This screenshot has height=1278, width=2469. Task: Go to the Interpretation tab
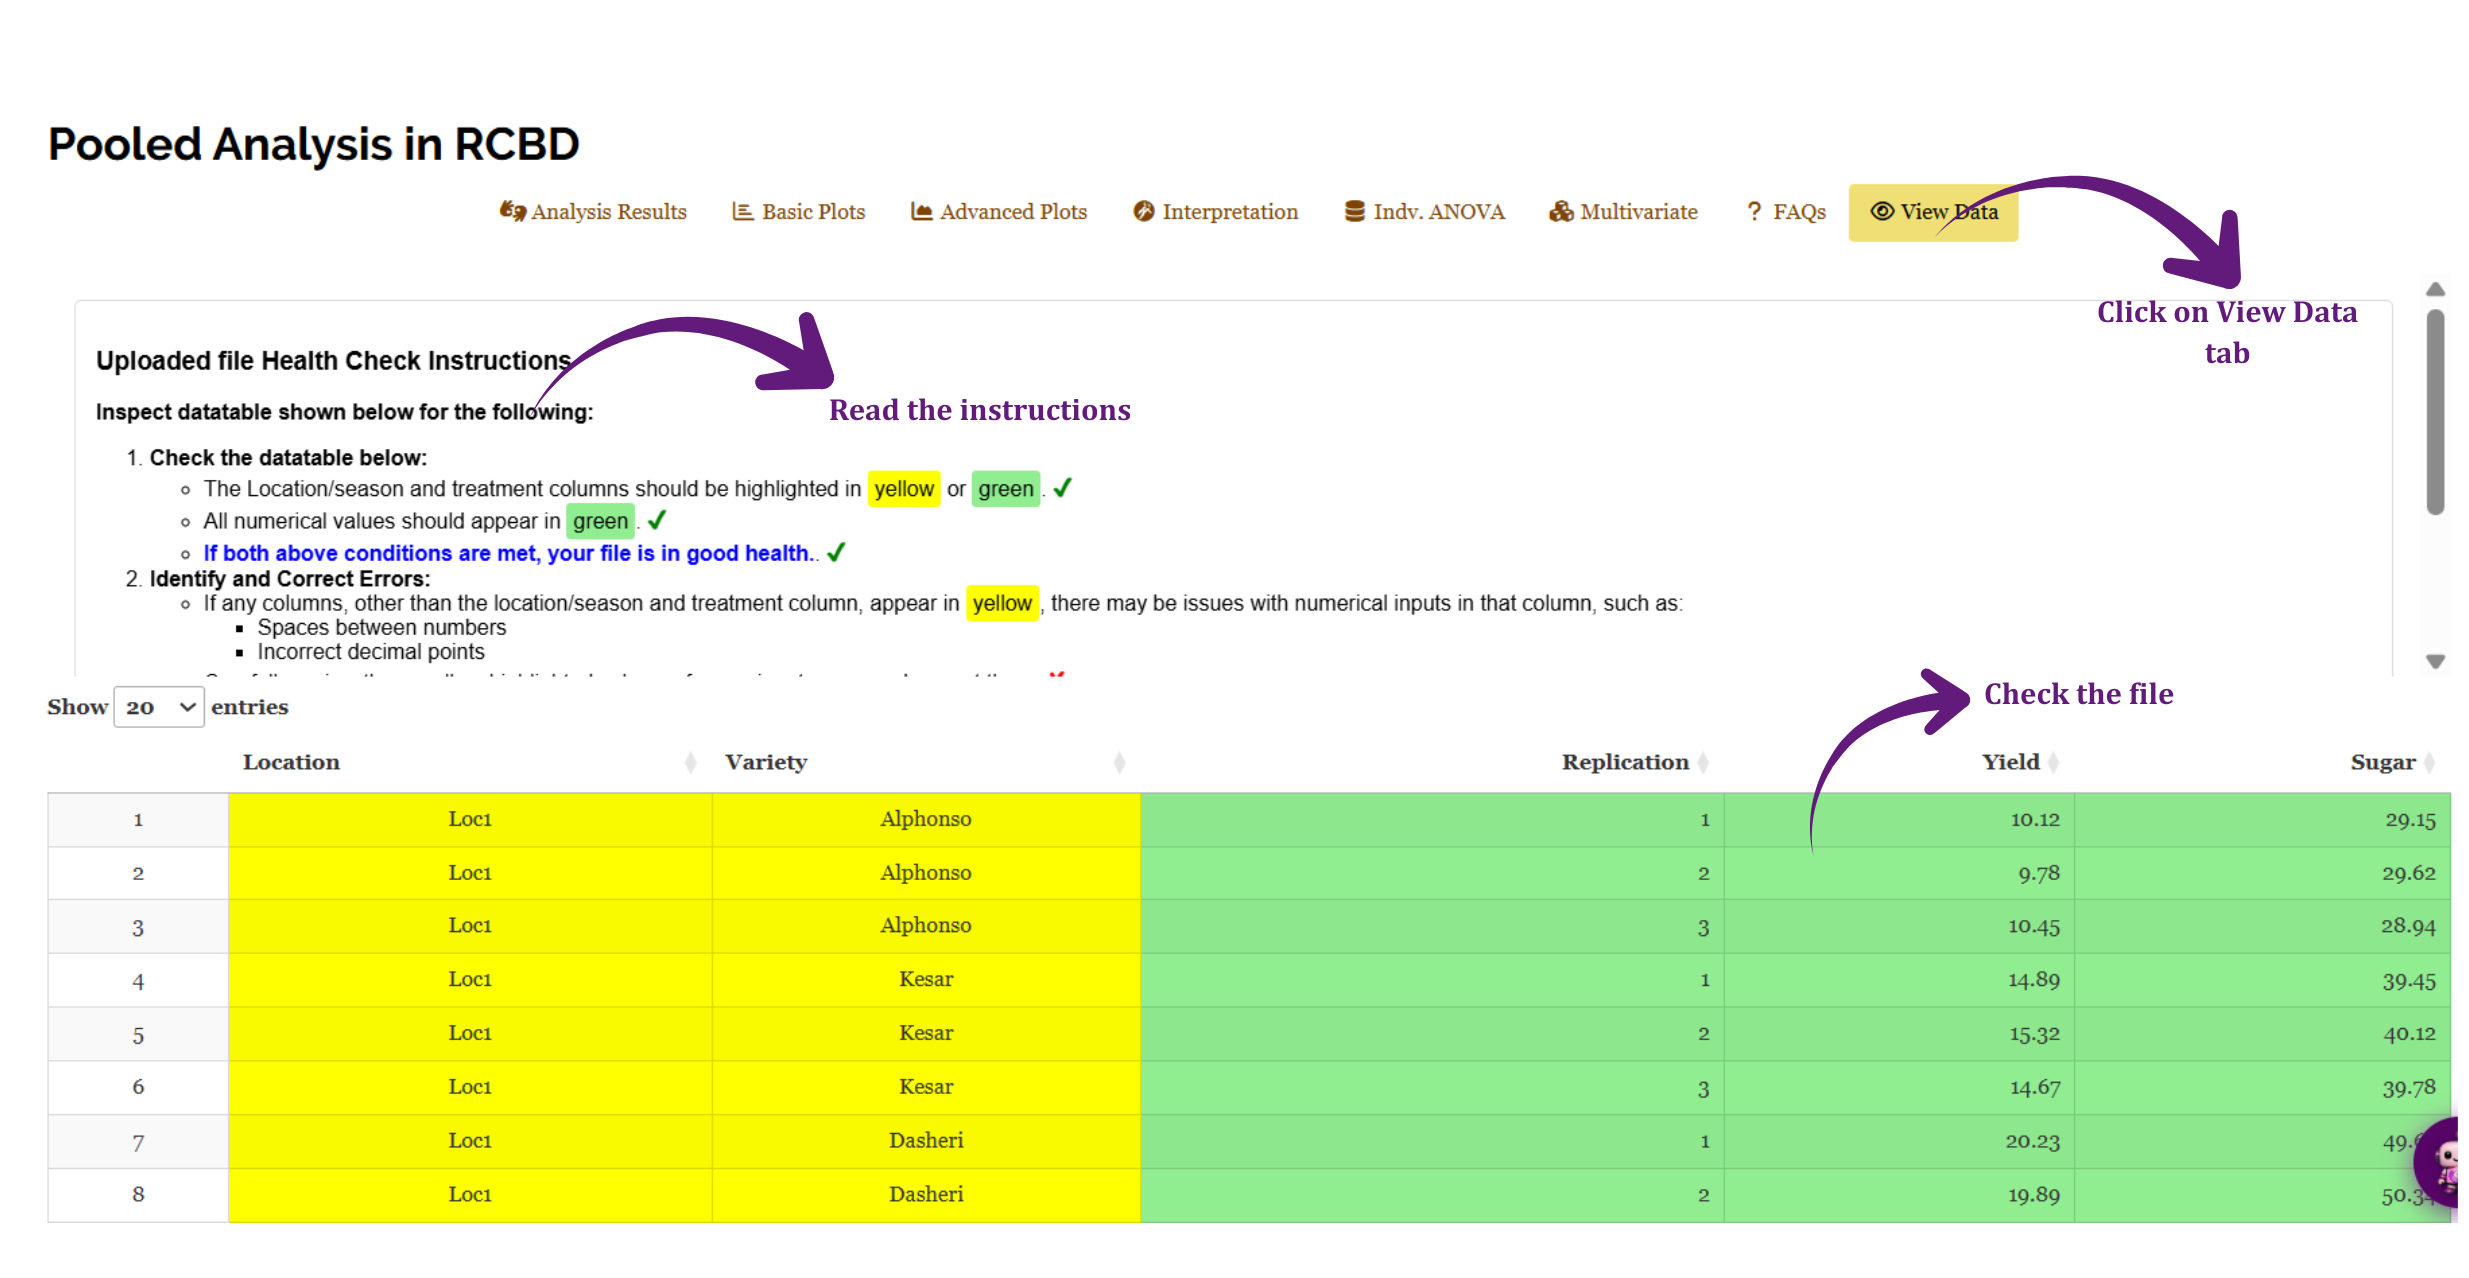click(x=1216, y=212)
